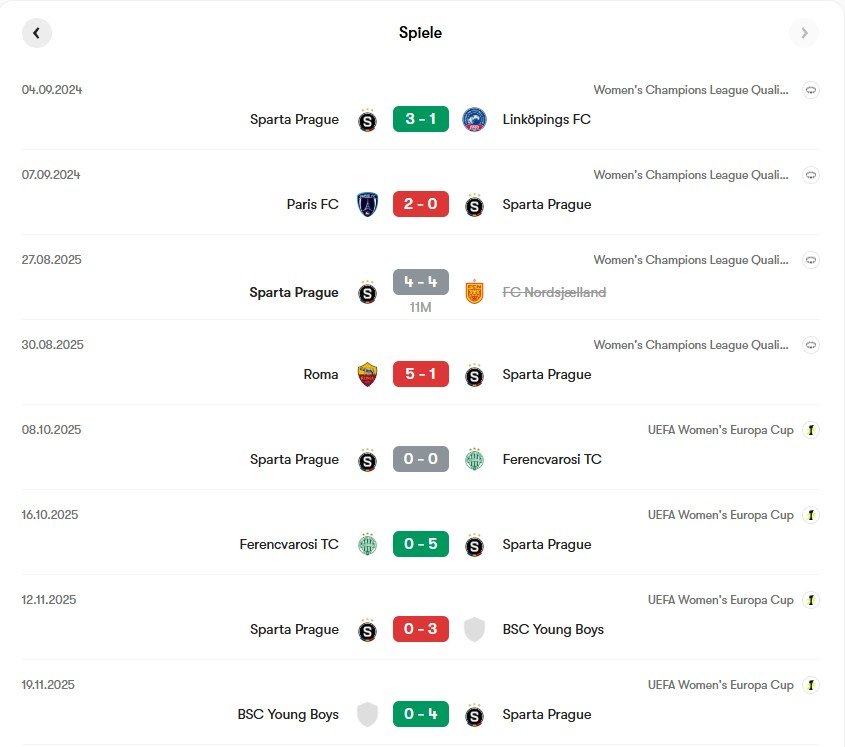Click Ferencvarosi TC crest in 08.10.2025 match

(x=474, y=460)
